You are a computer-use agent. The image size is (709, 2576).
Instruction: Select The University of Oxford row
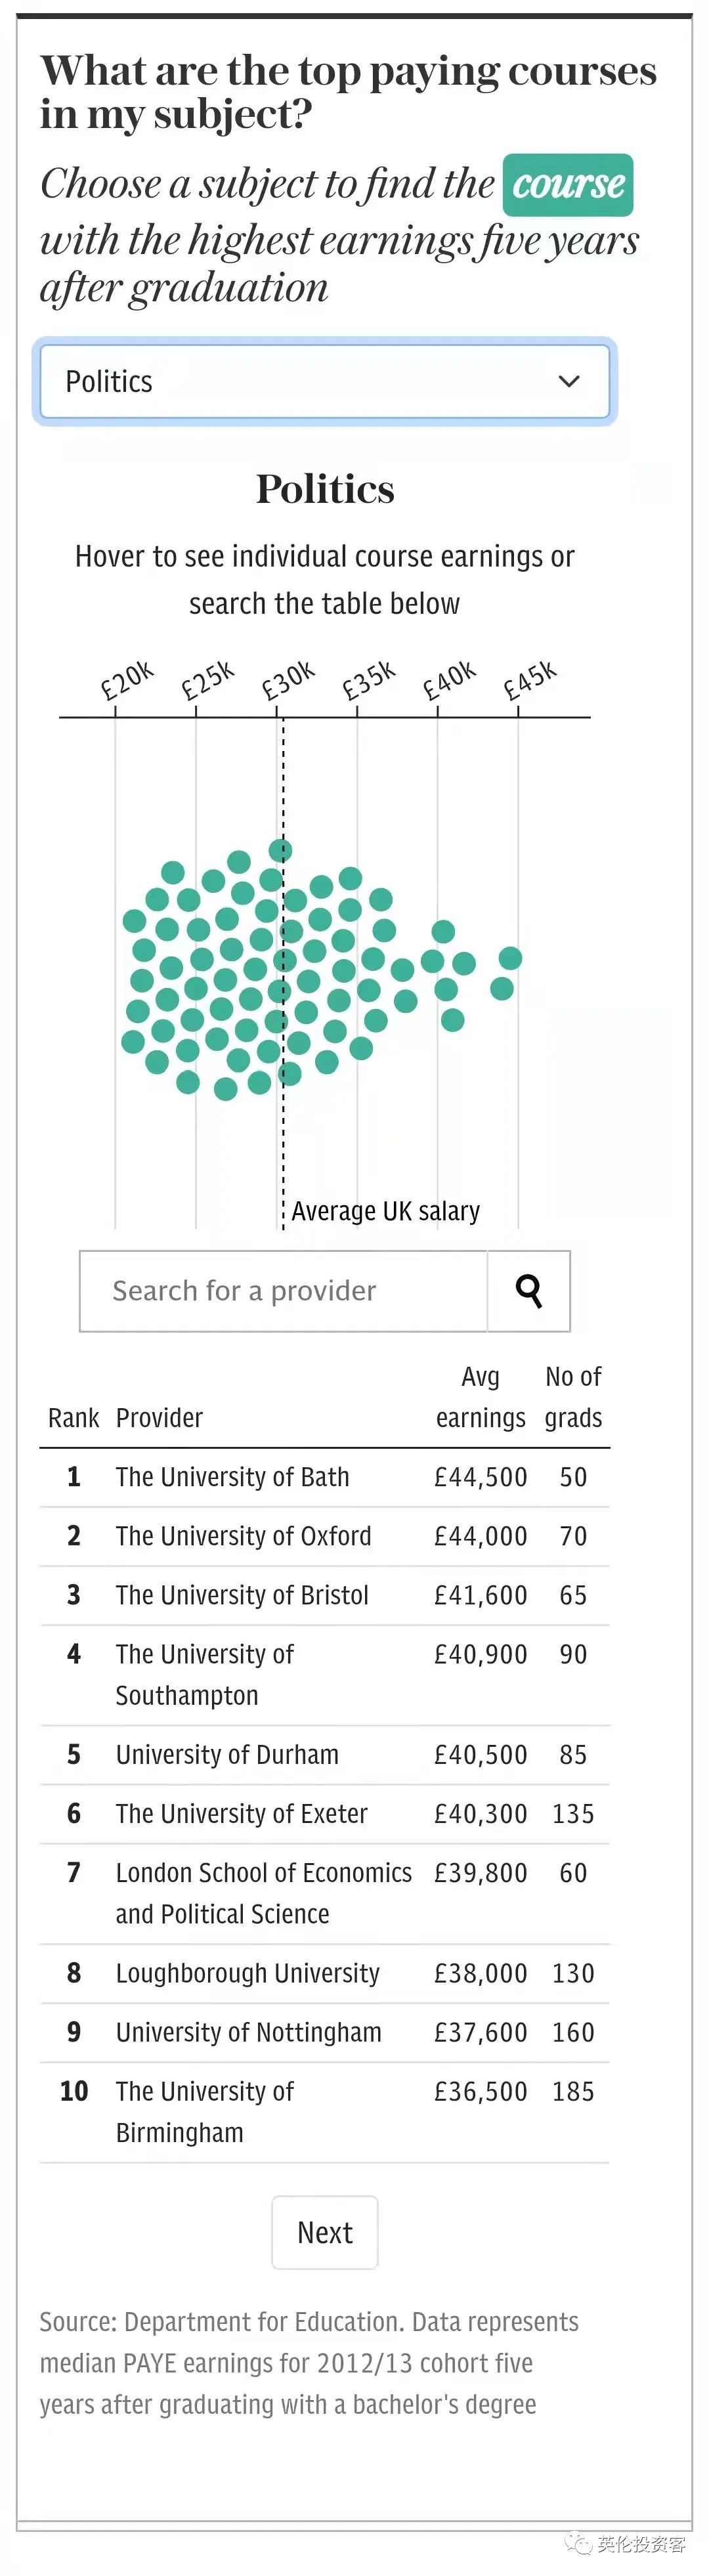325,1536
